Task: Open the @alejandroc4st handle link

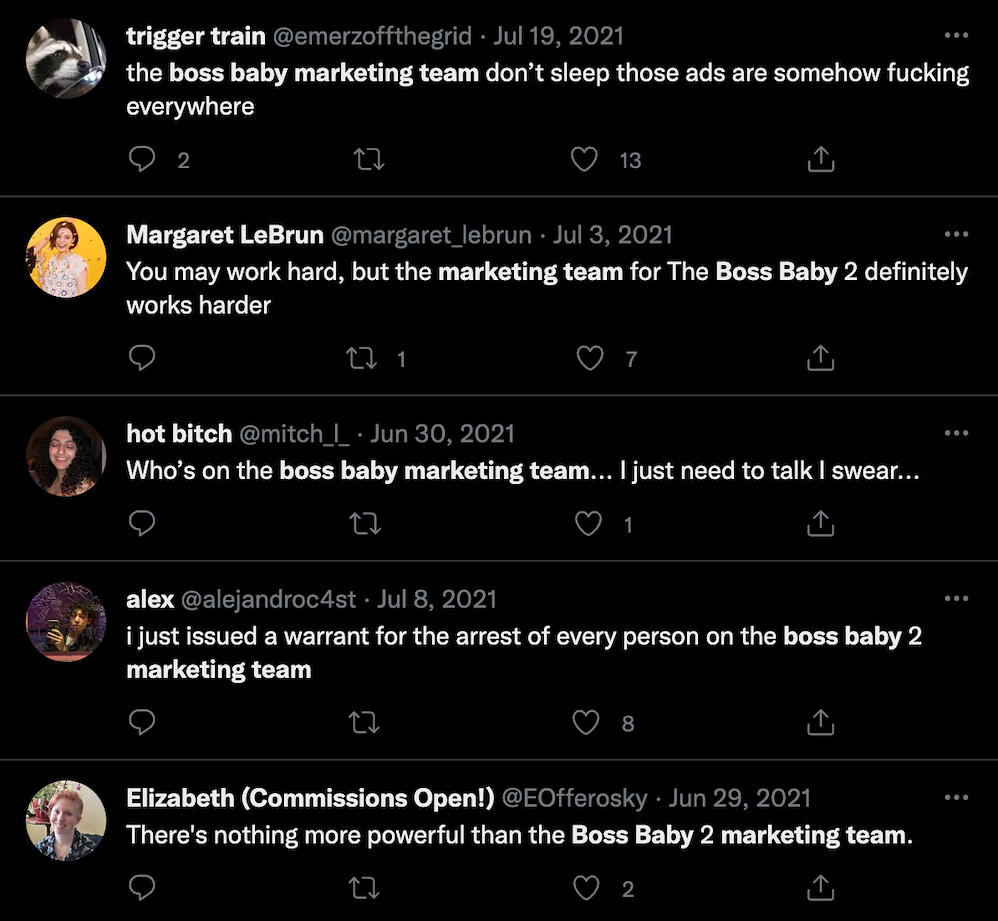Action: 267,599
